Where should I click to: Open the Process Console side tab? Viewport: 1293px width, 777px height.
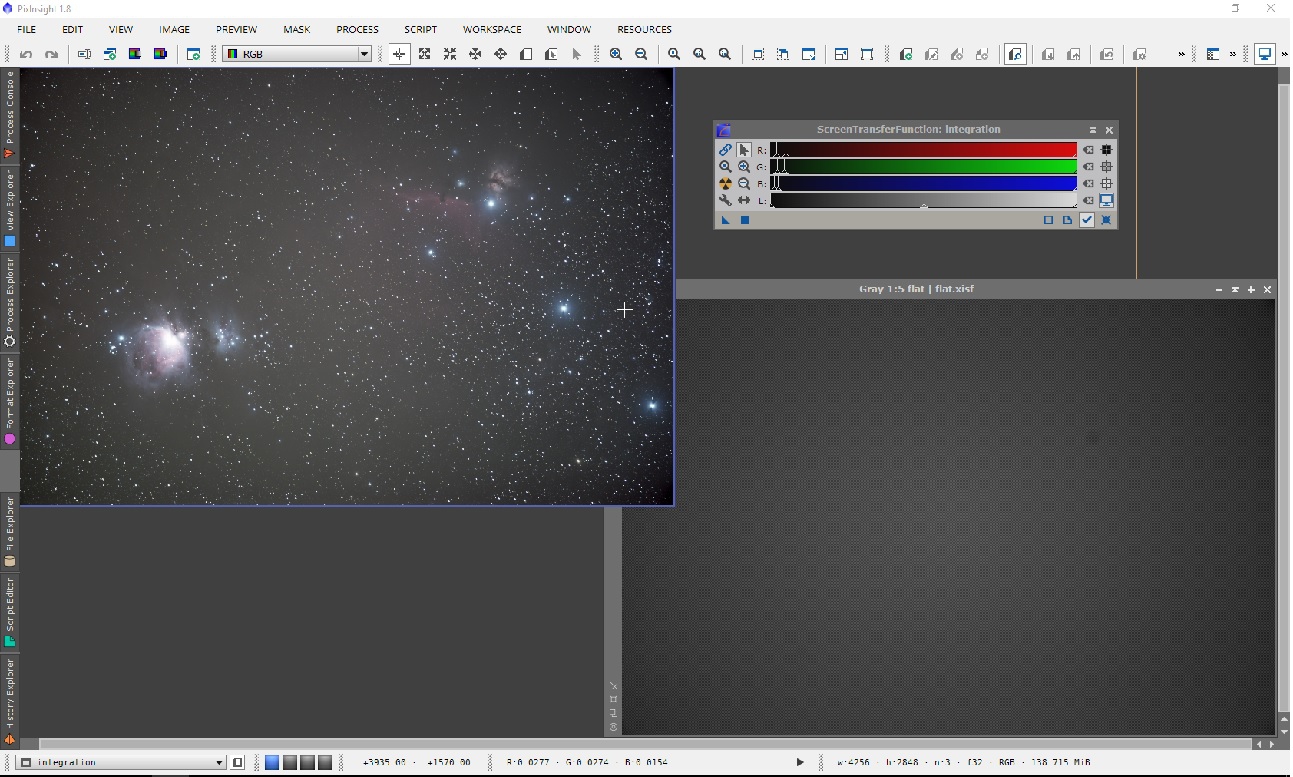pos(10,114)
